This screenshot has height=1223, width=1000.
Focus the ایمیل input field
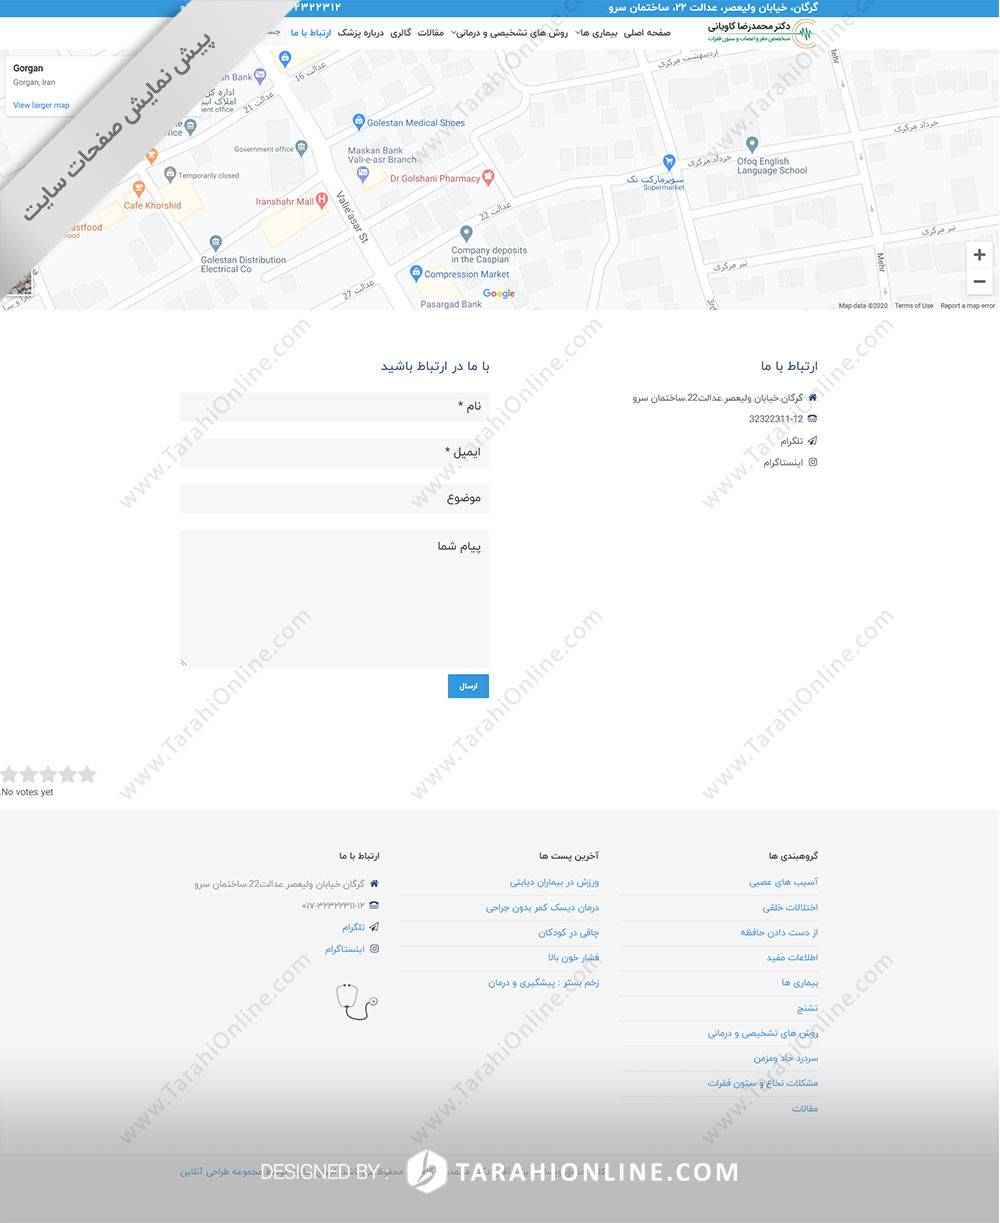pyautogui.click(x=334, y=452)
